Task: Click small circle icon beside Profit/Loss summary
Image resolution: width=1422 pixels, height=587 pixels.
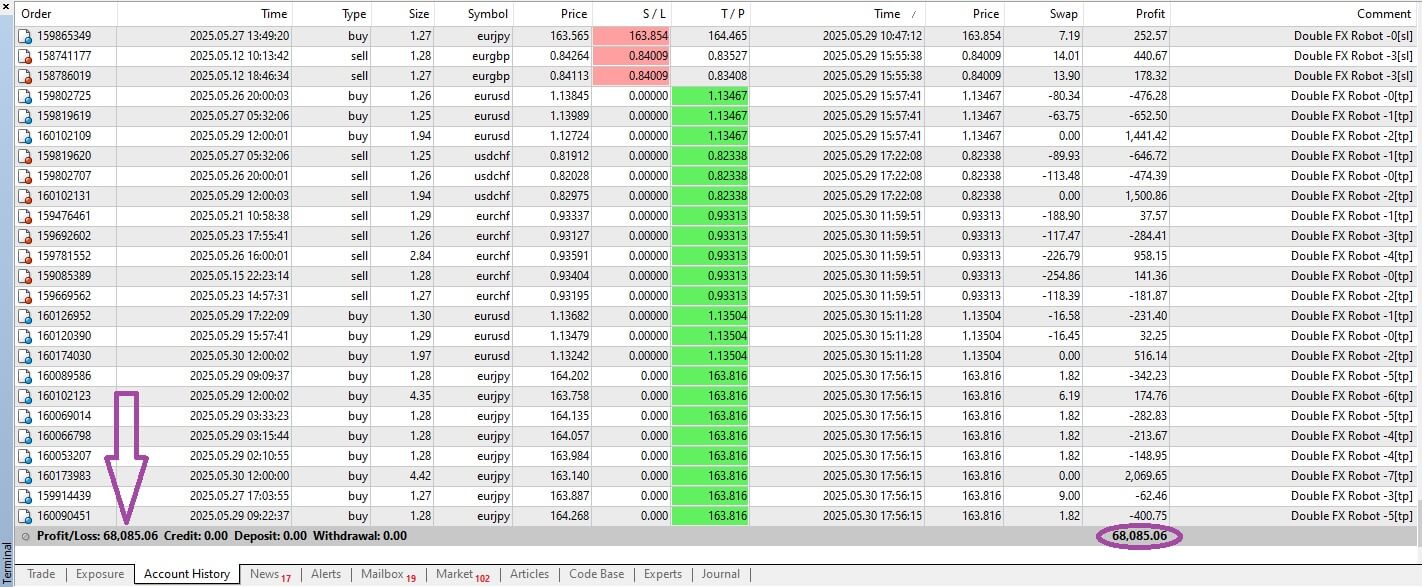Action: pyautogui.click(x=26, y=536)
